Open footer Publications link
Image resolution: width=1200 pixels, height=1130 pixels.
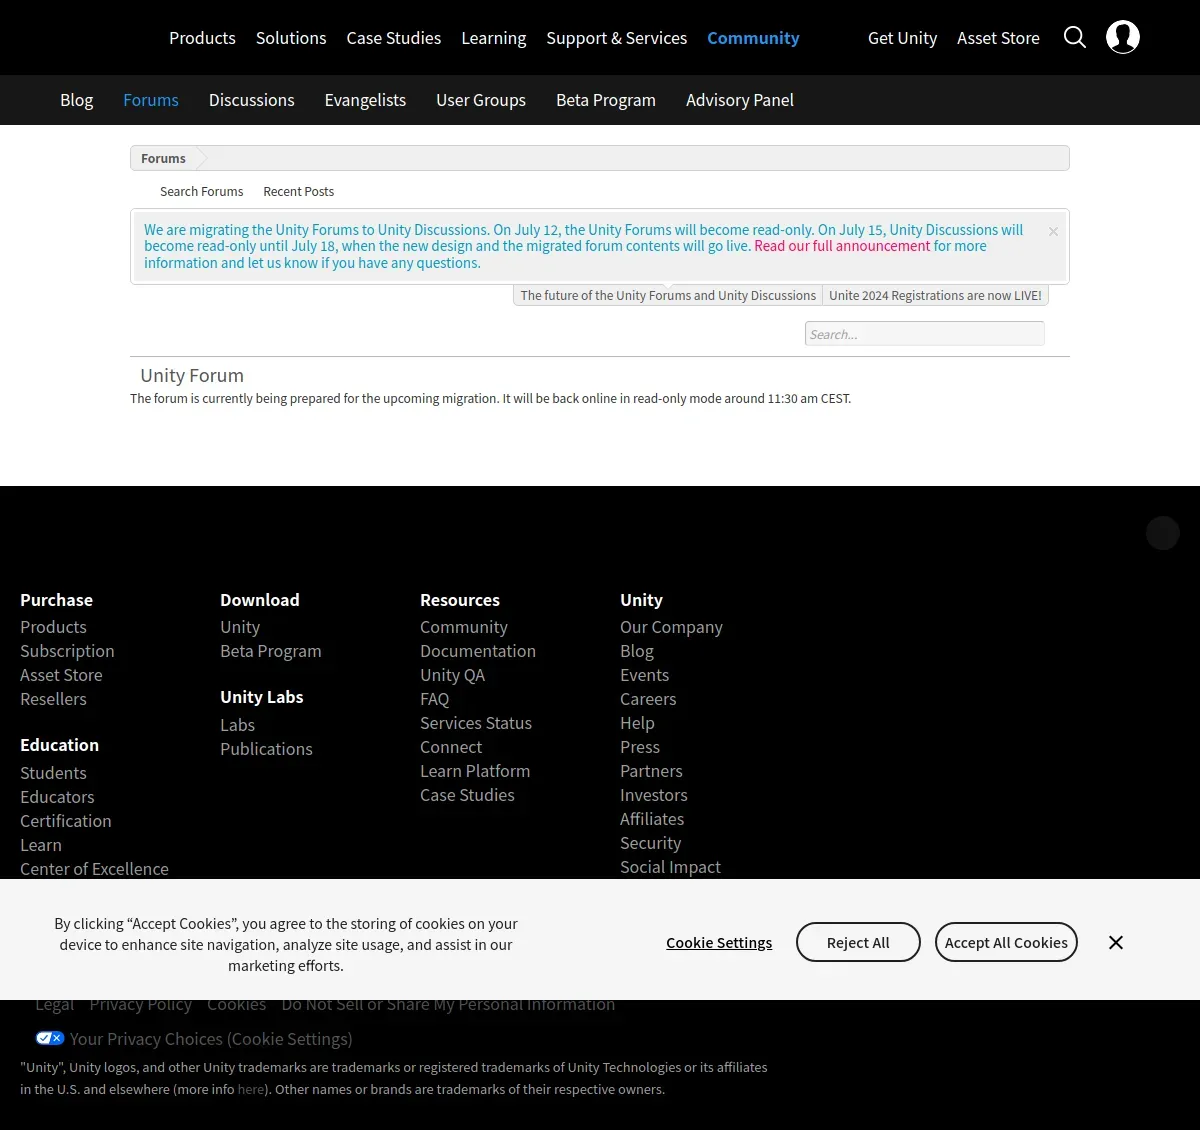click(266, 749)
